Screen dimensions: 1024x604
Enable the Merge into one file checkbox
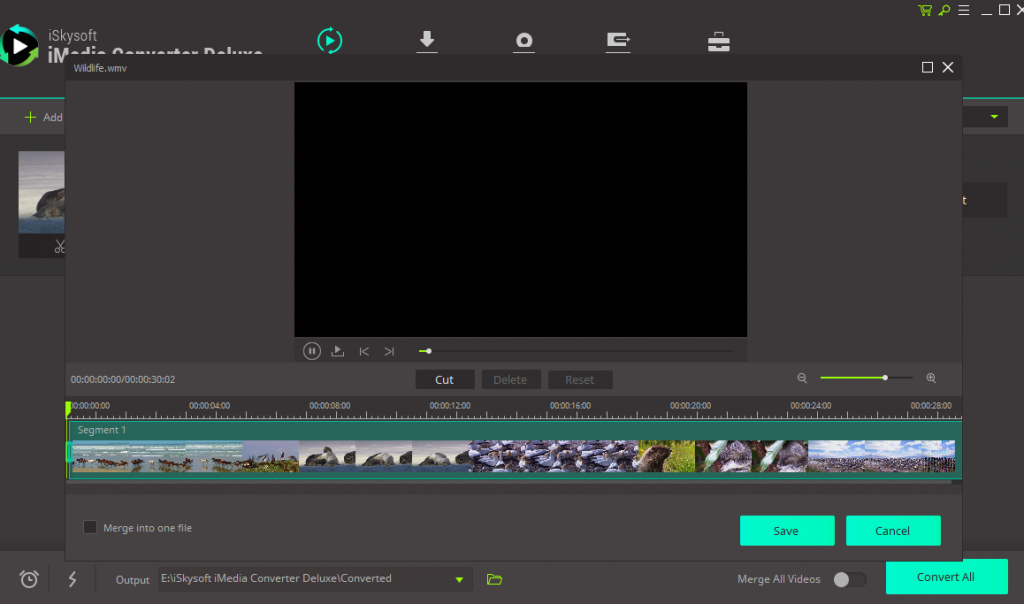pos(89,527)
